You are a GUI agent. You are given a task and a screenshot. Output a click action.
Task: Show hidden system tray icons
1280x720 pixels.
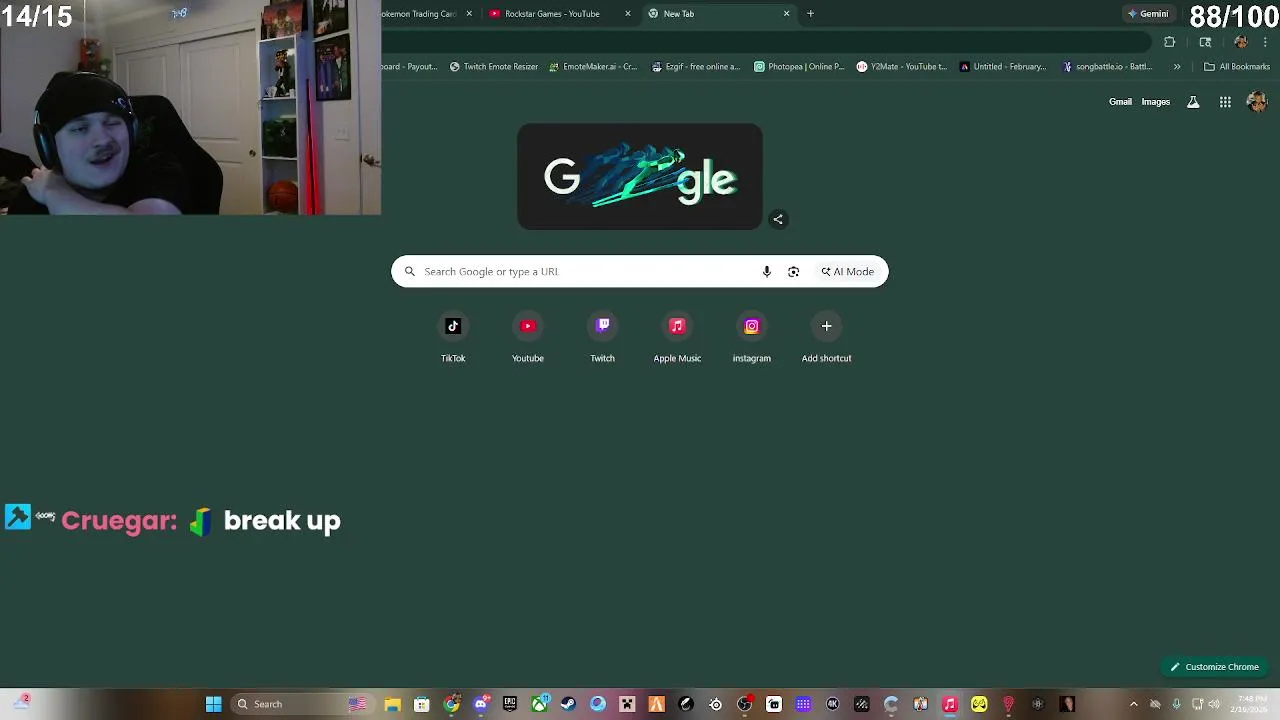(1133, 704)
